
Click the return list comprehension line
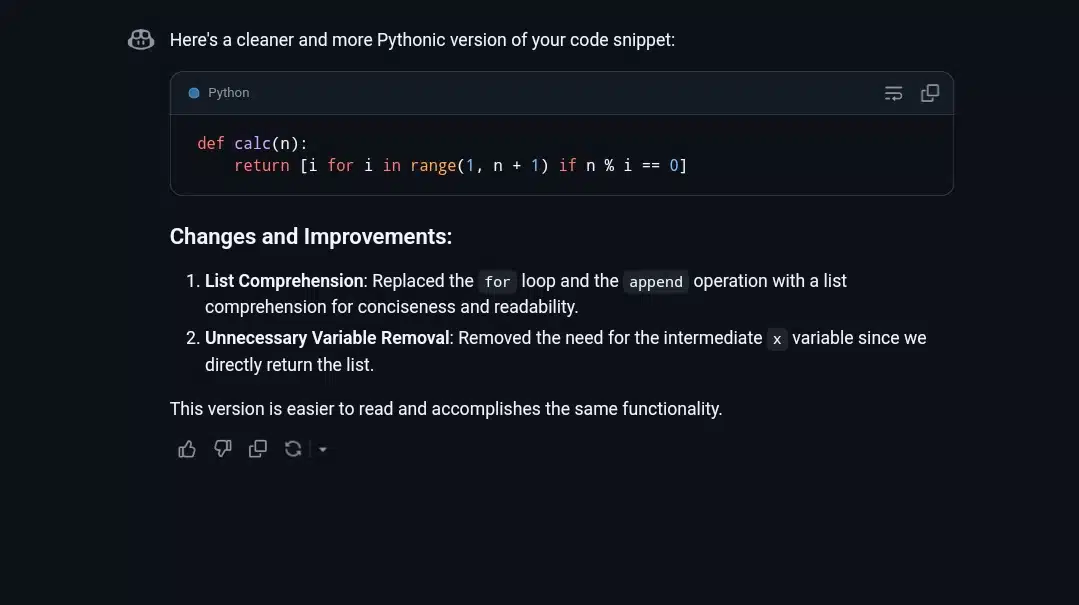point(460,166)
